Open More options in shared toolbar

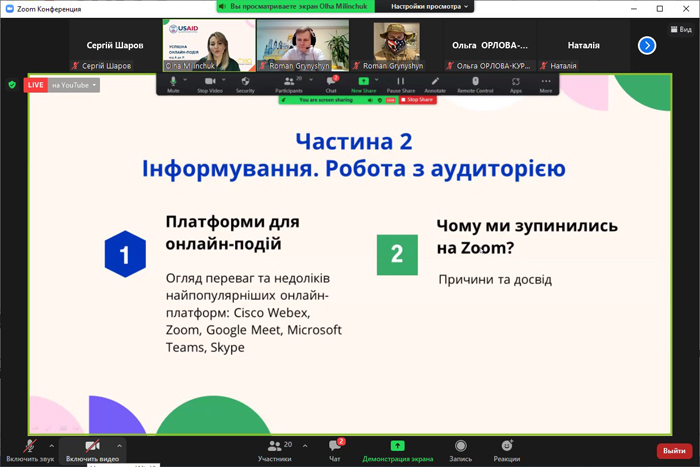(546, 84)
